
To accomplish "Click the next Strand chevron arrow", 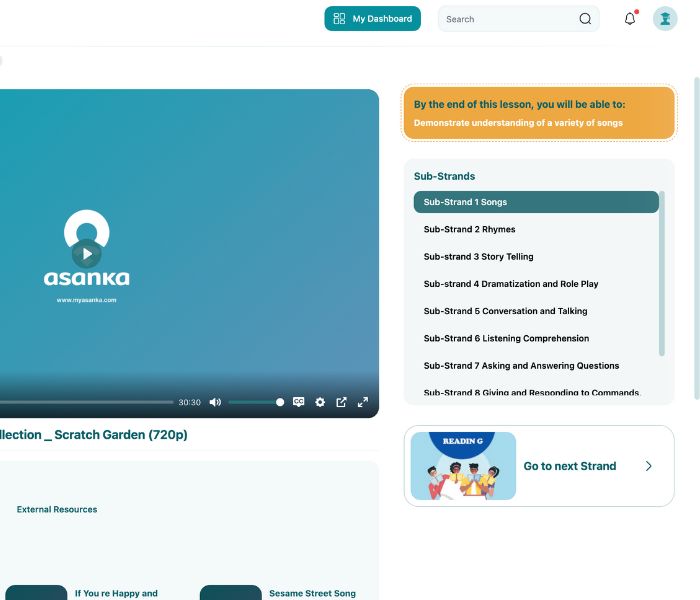I will click(649, 466).
